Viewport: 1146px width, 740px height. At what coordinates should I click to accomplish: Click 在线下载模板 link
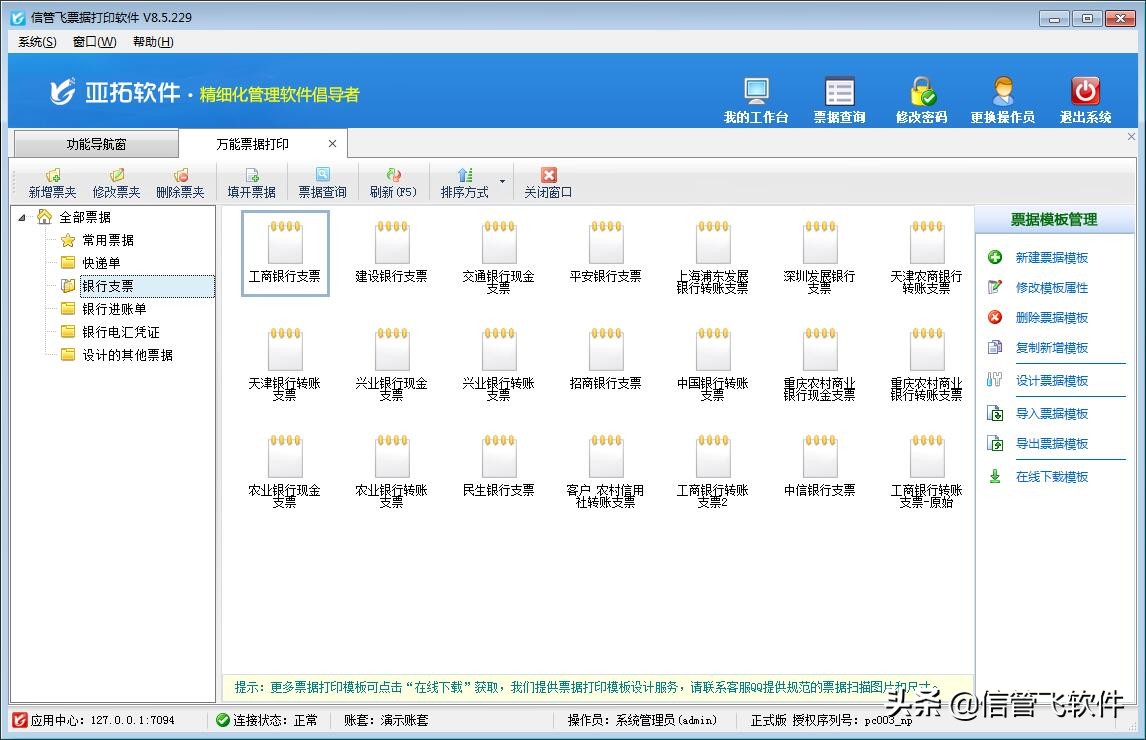[x=1052, y=477]
